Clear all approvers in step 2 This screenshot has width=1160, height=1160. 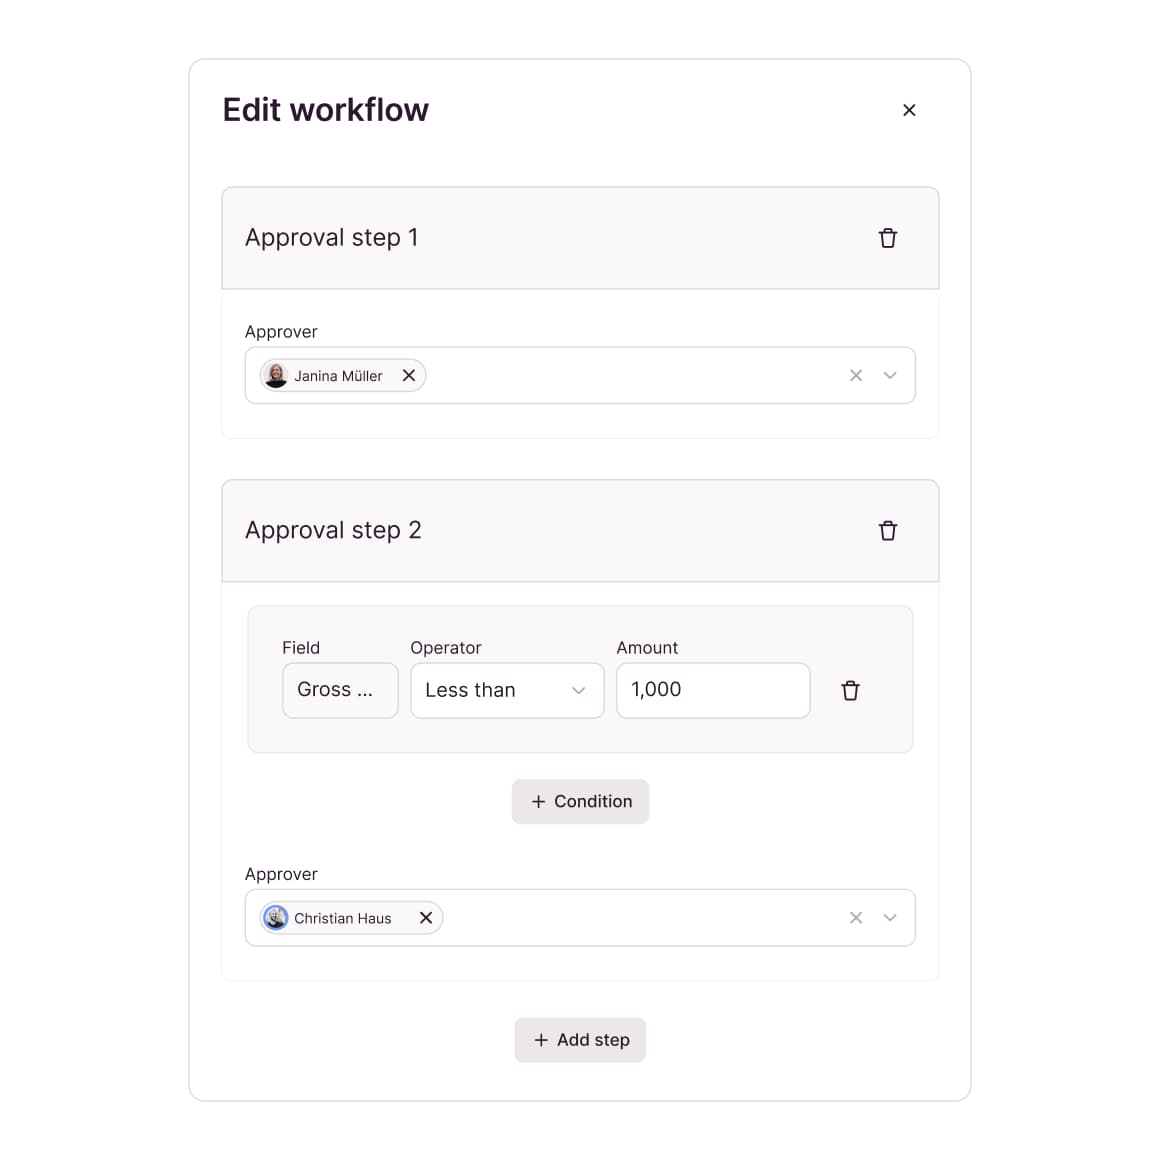[x=856, y=918]
